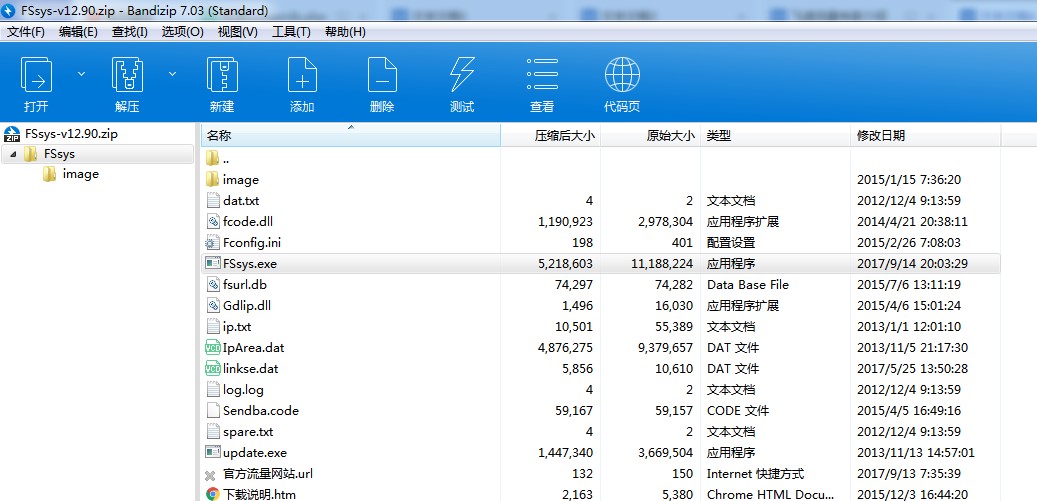
Task: Select the update.exe file row
Action: pos(254,453)
